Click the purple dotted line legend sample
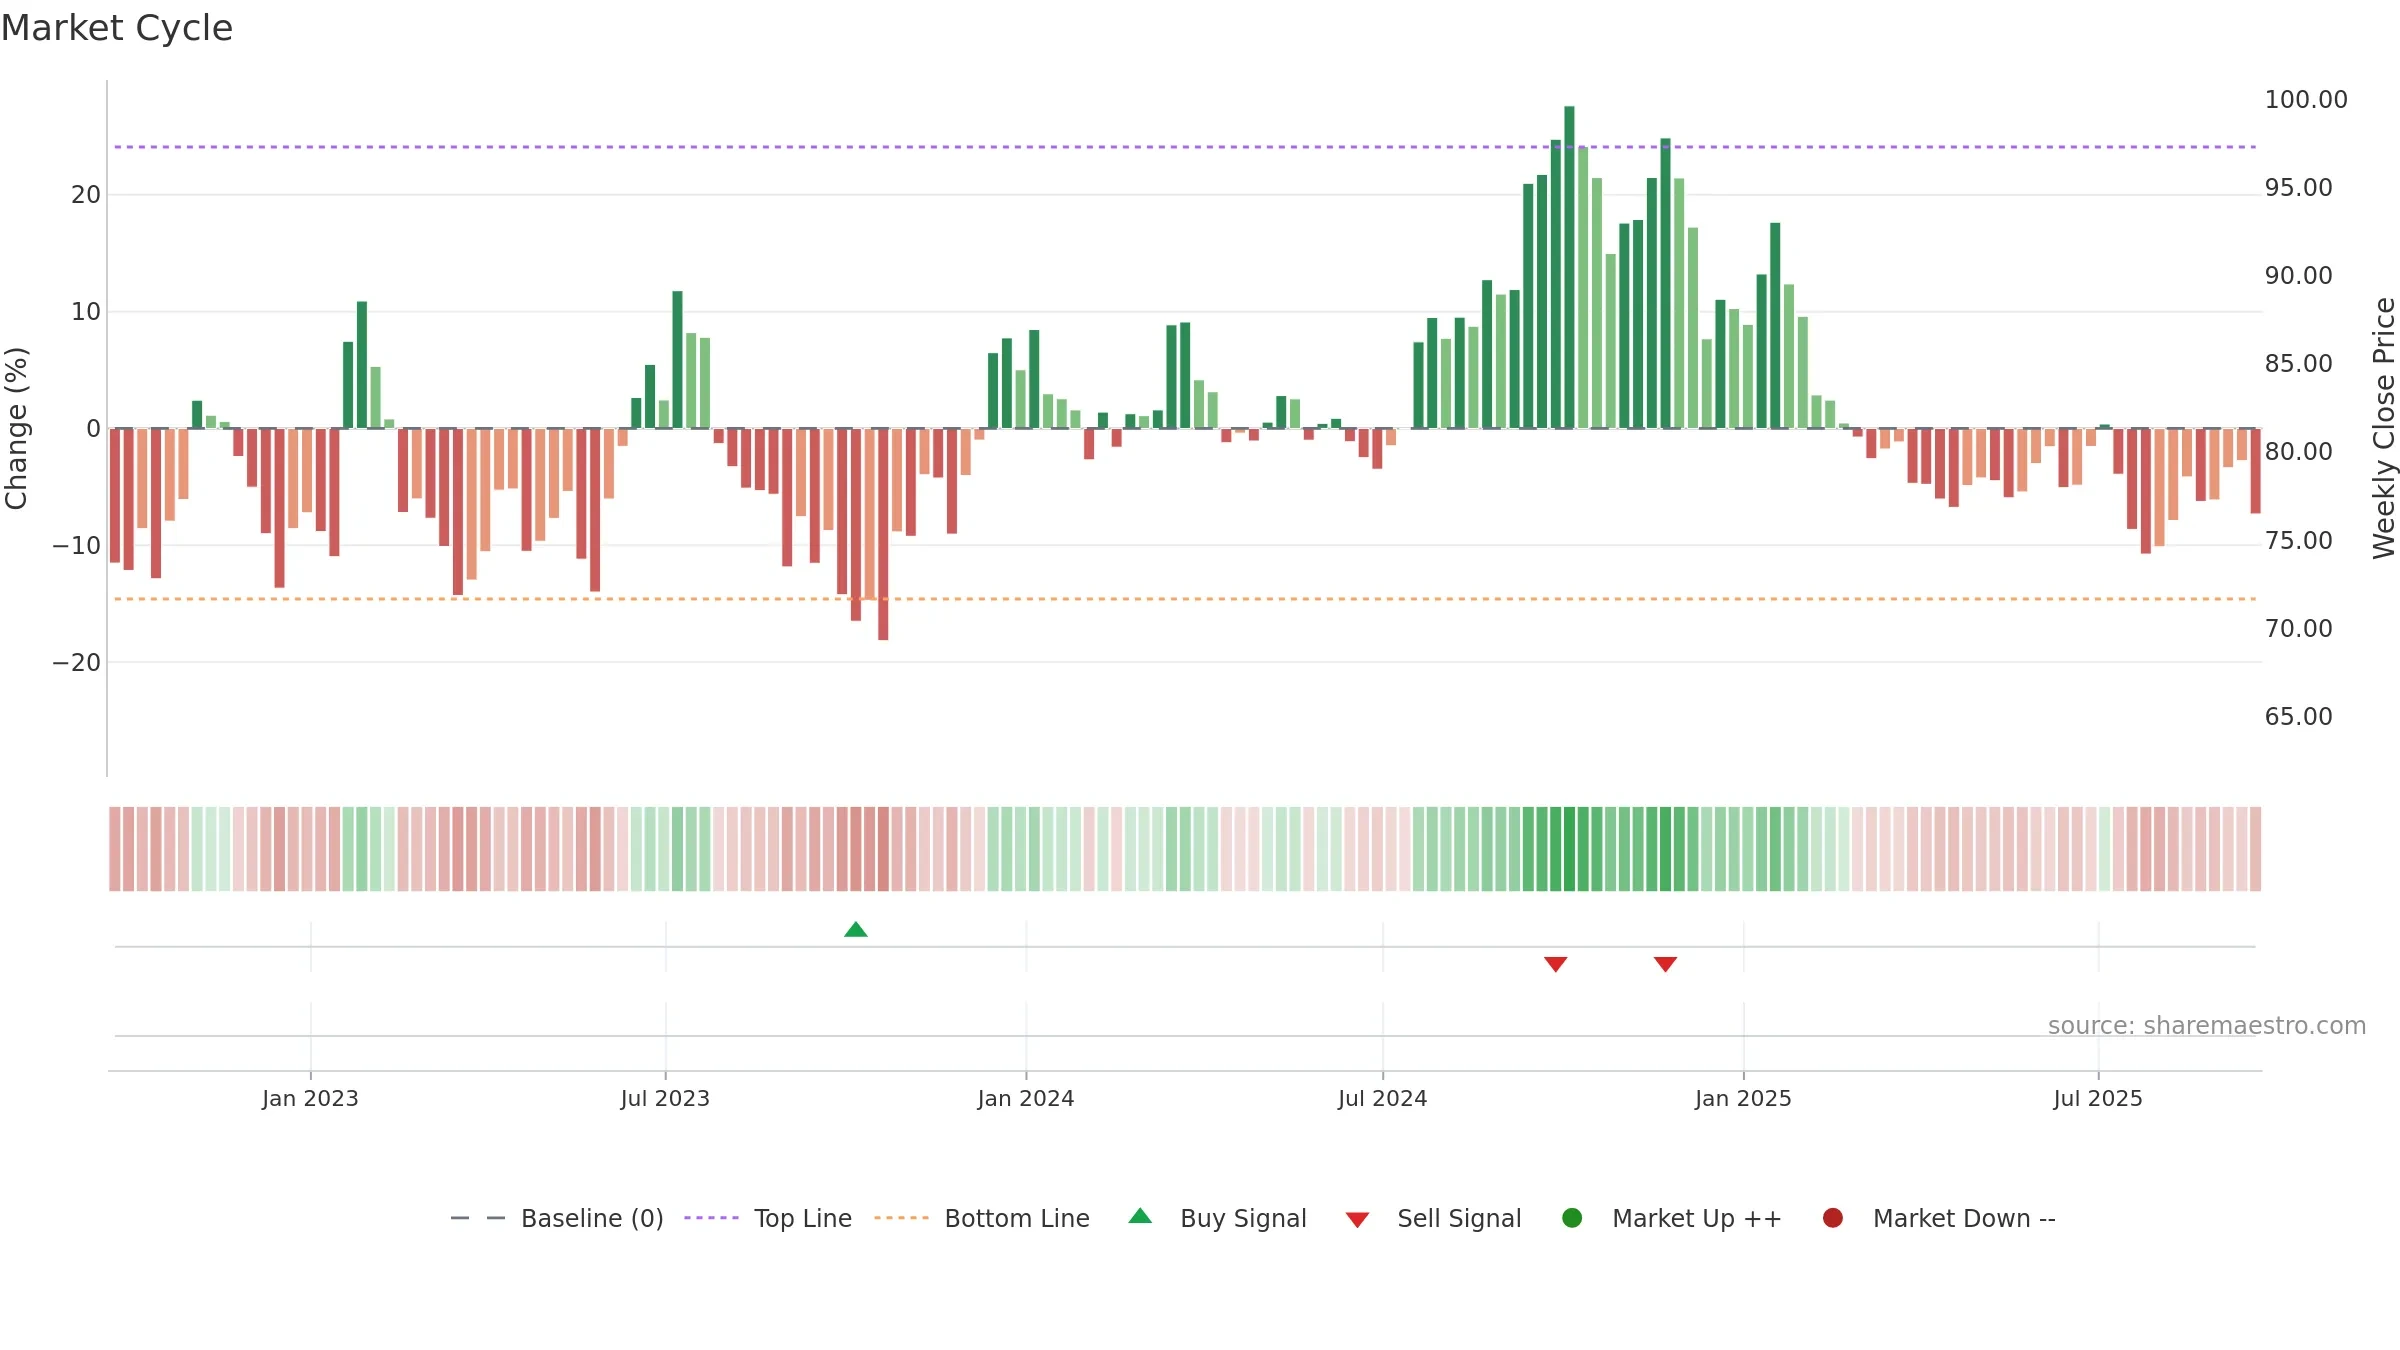Image resolution: width=2400 pixels, height=1350 pixels. tap(711, 1218)
